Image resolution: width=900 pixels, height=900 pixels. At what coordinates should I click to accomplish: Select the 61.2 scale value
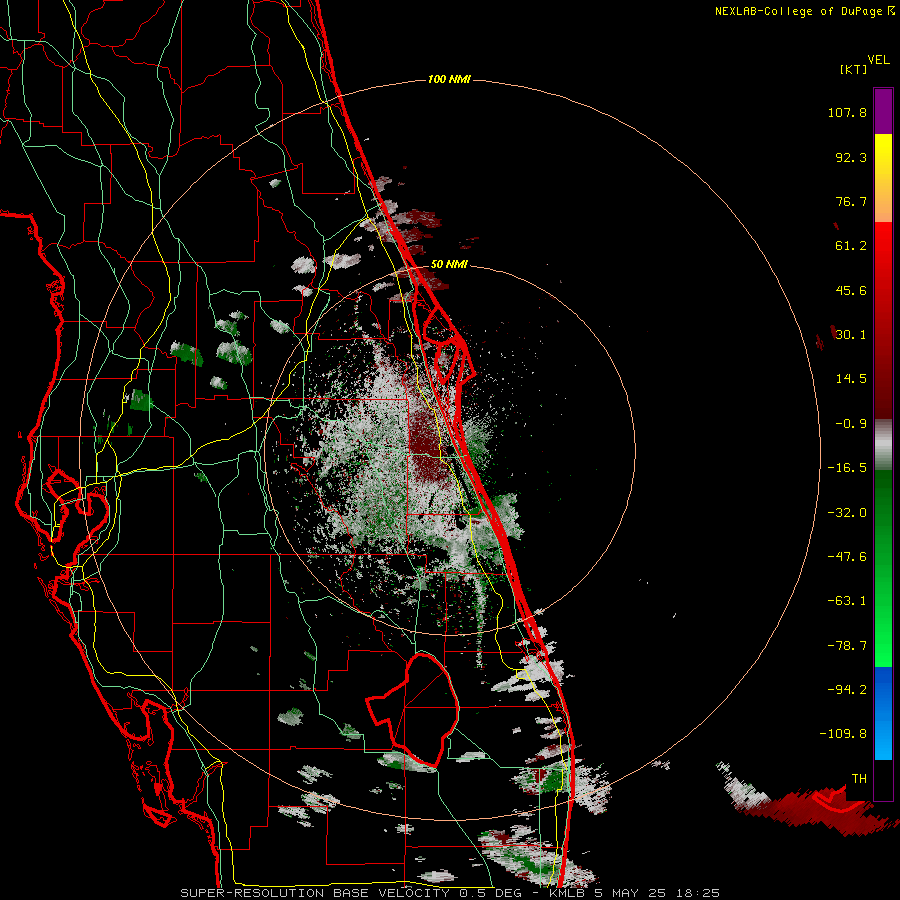pos(851,246)
